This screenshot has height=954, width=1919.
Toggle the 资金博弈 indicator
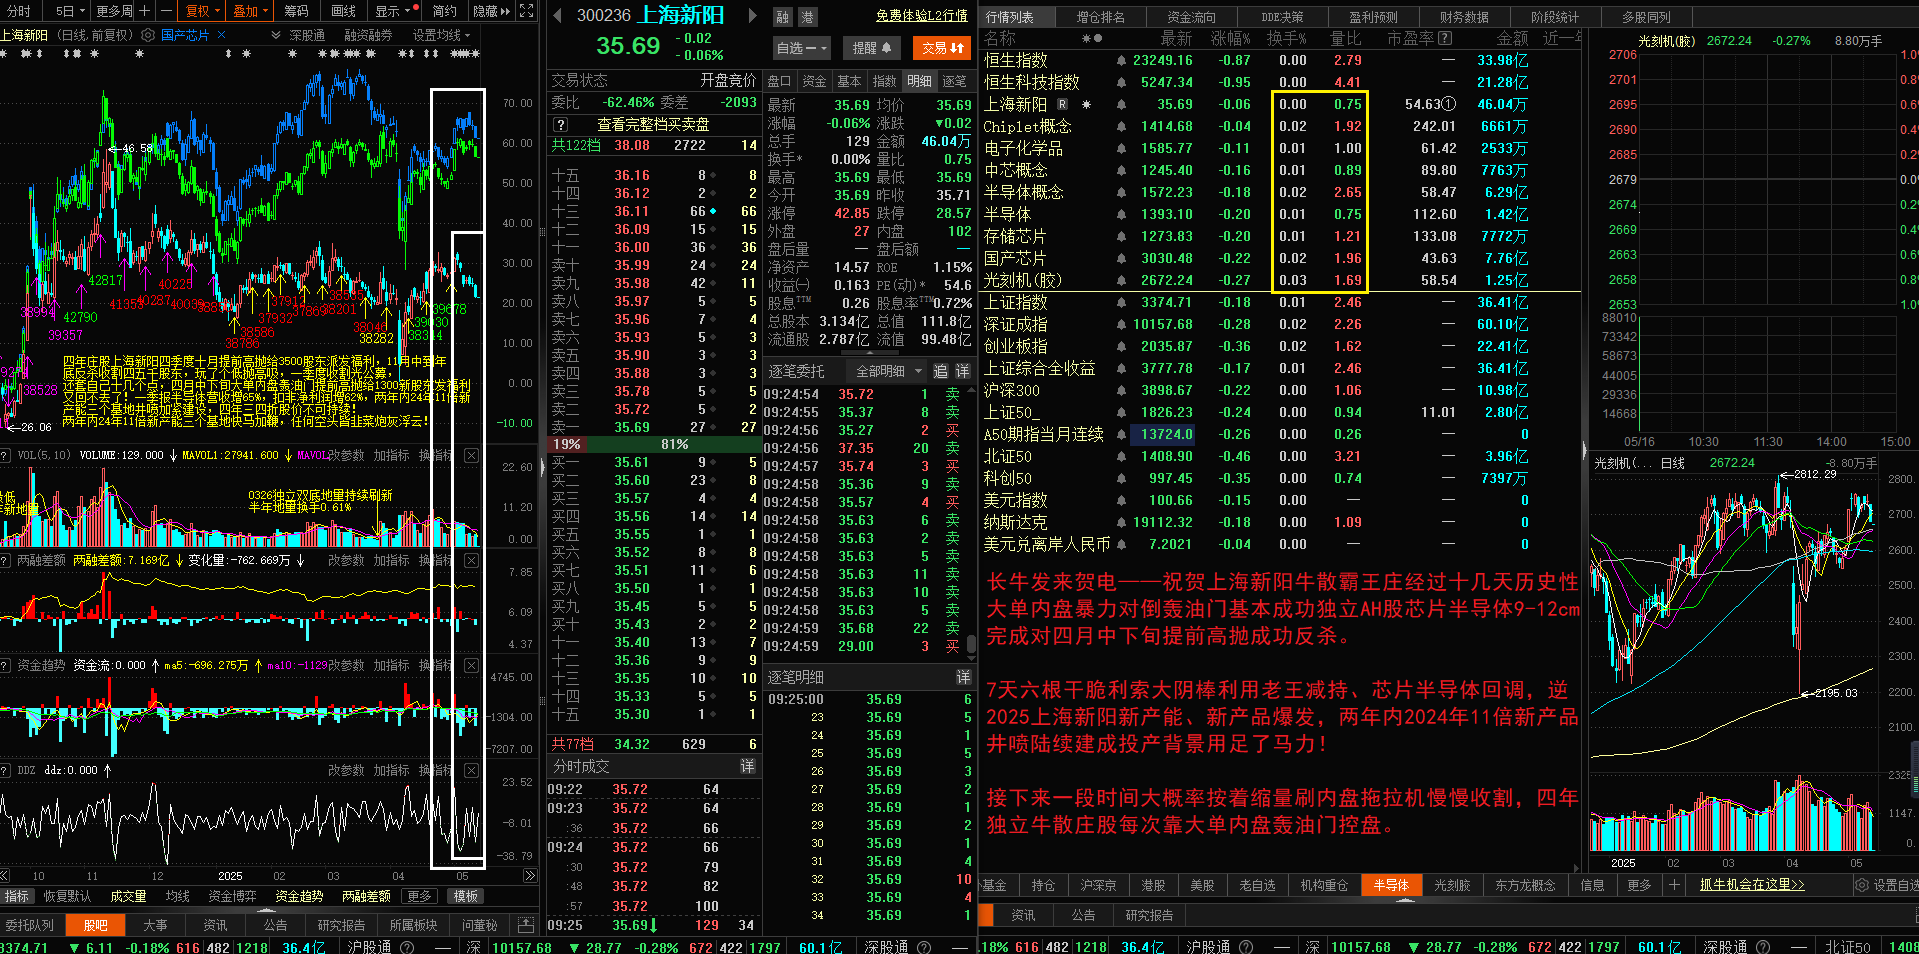click(x=232, y=896)
